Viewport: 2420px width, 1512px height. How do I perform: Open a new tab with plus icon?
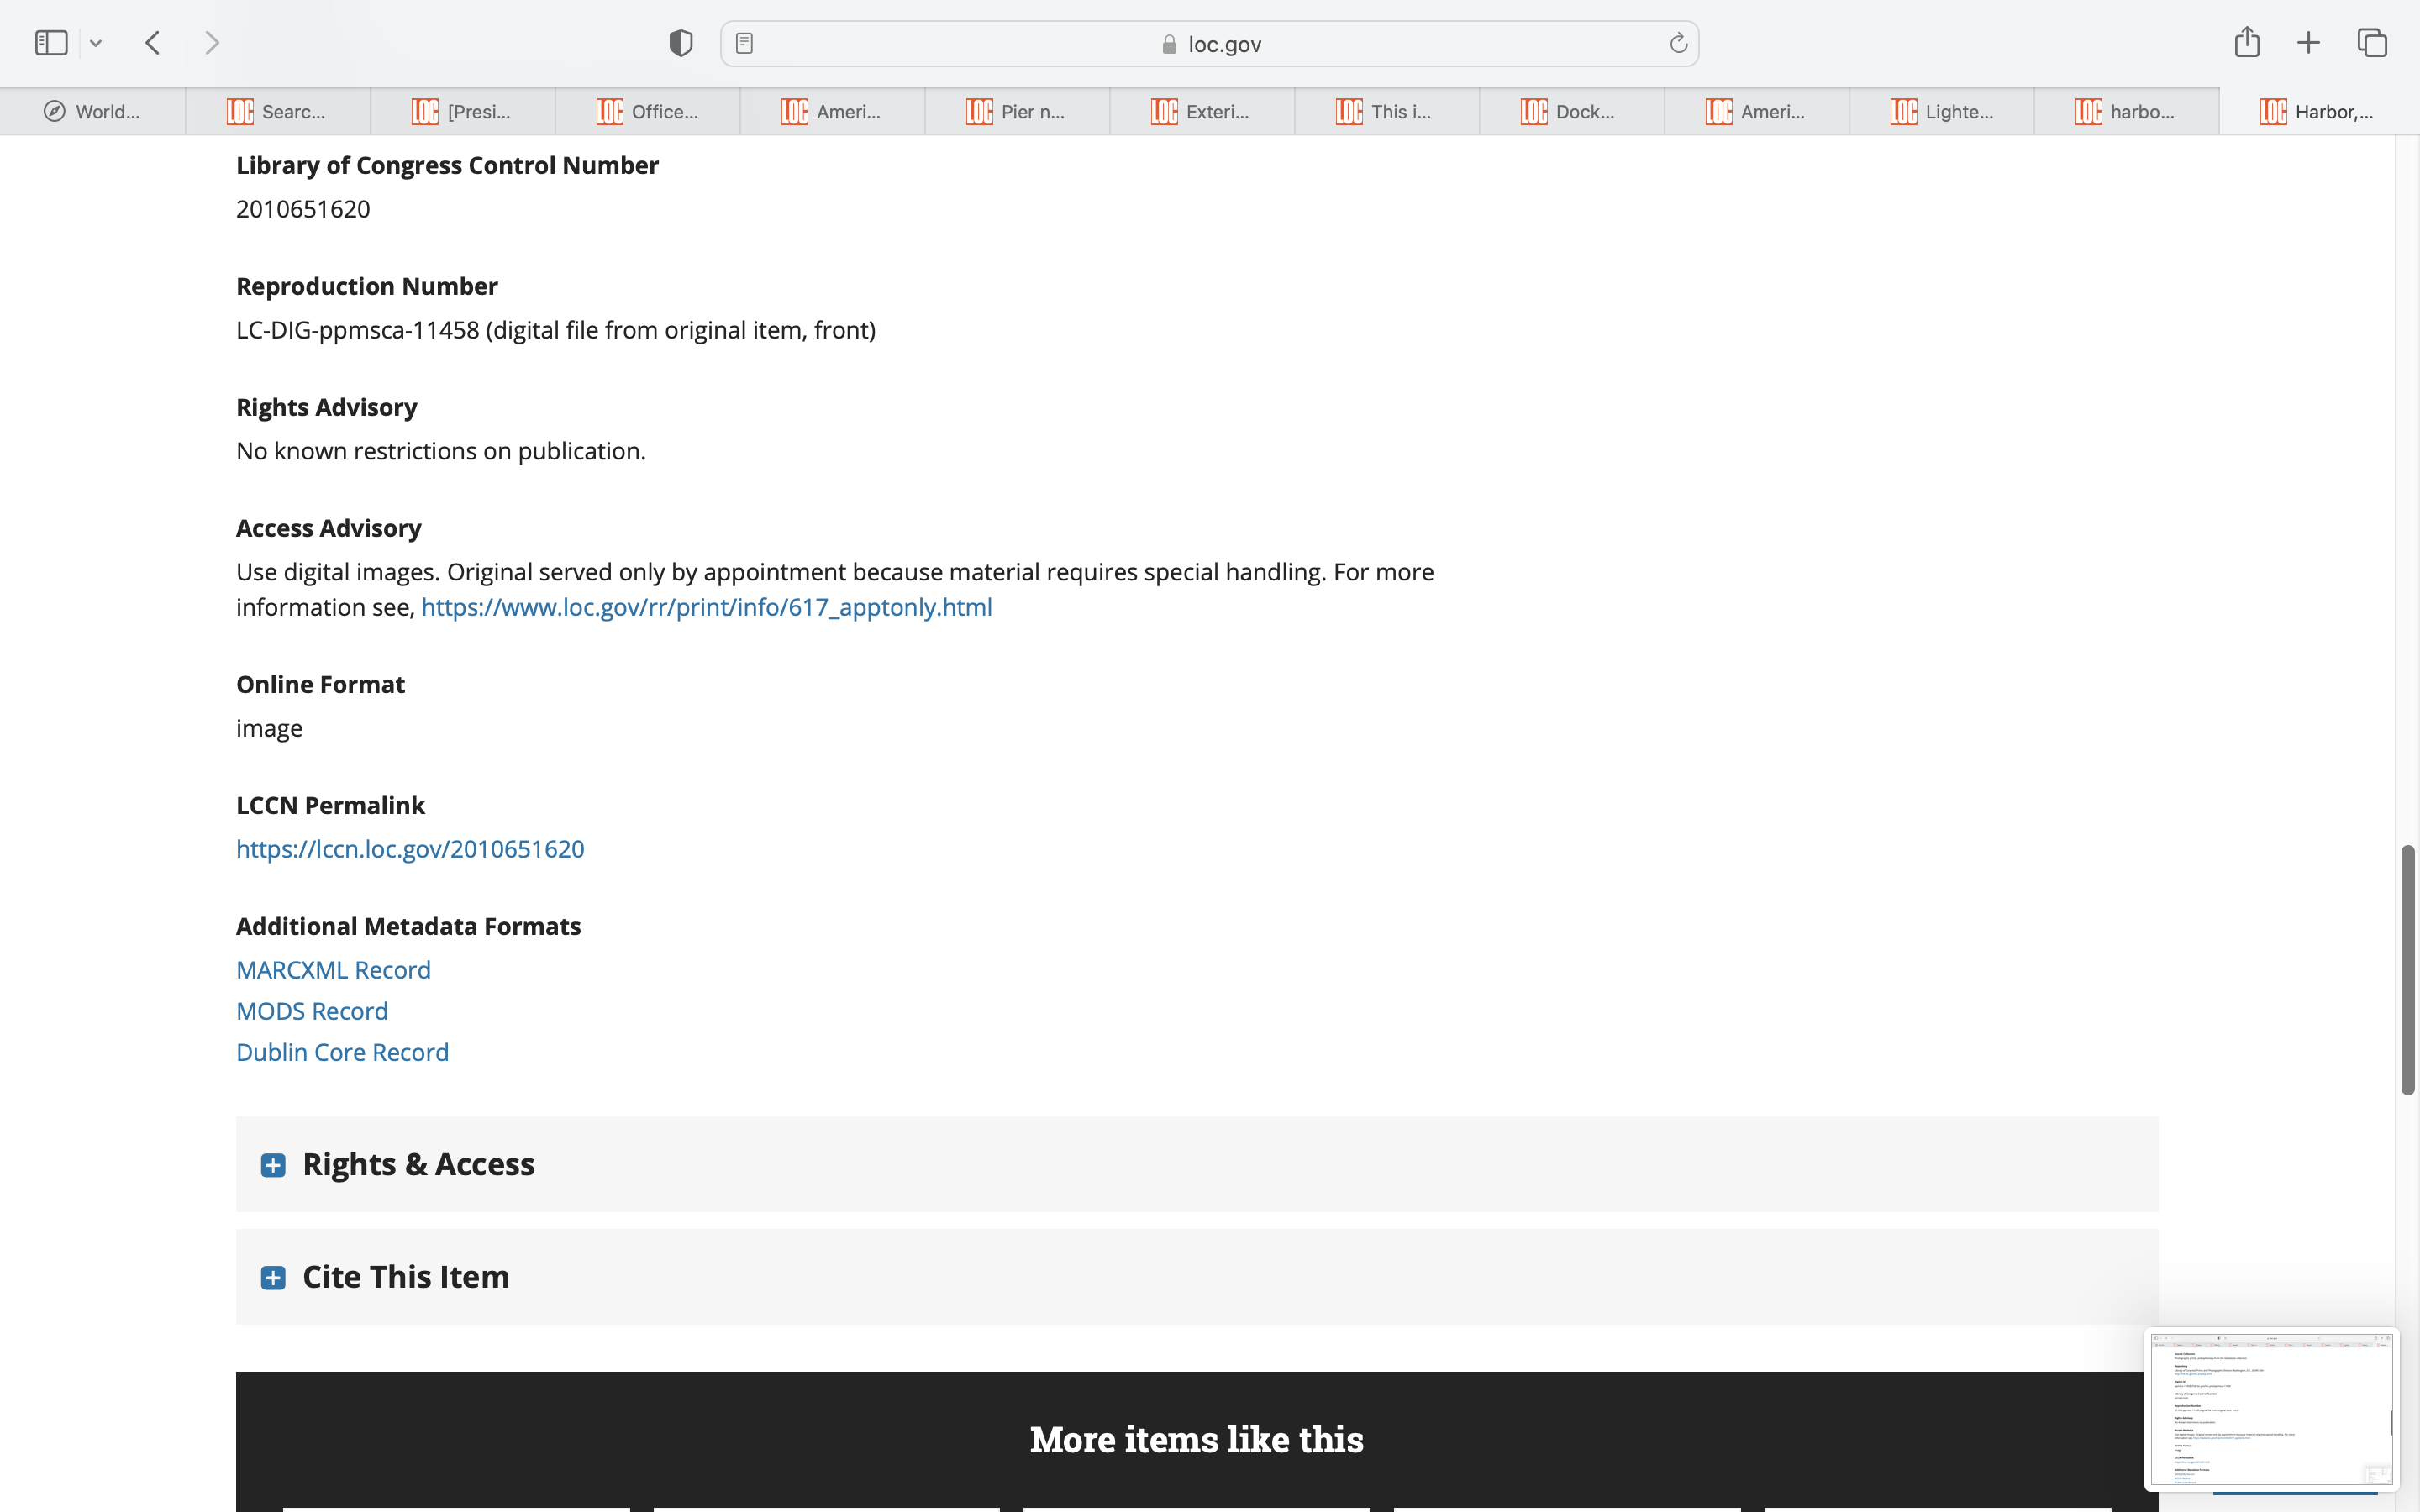click(x=2308, y=43)
